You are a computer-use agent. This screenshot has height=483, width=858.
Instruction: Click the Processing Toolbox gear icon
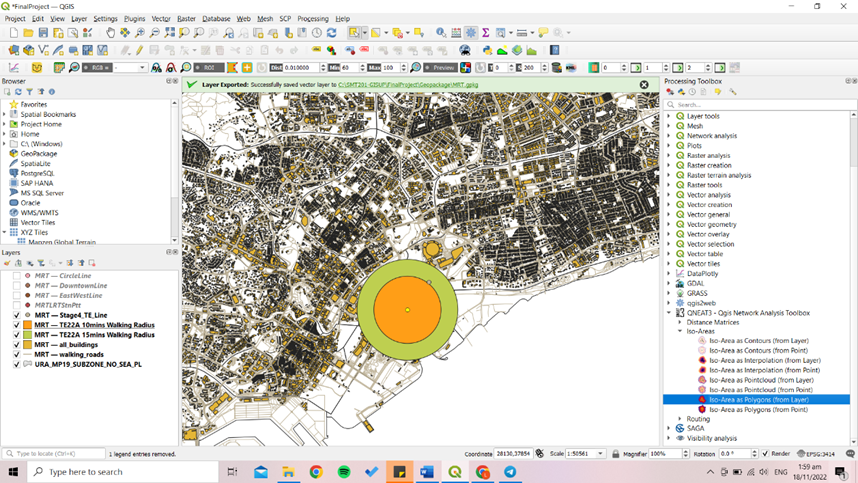(x=471, y=33)
